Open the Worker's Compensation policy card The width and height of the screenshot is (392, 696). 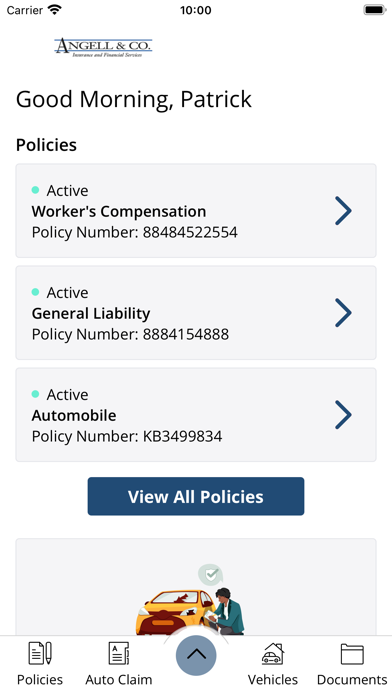tap(196, 210)
